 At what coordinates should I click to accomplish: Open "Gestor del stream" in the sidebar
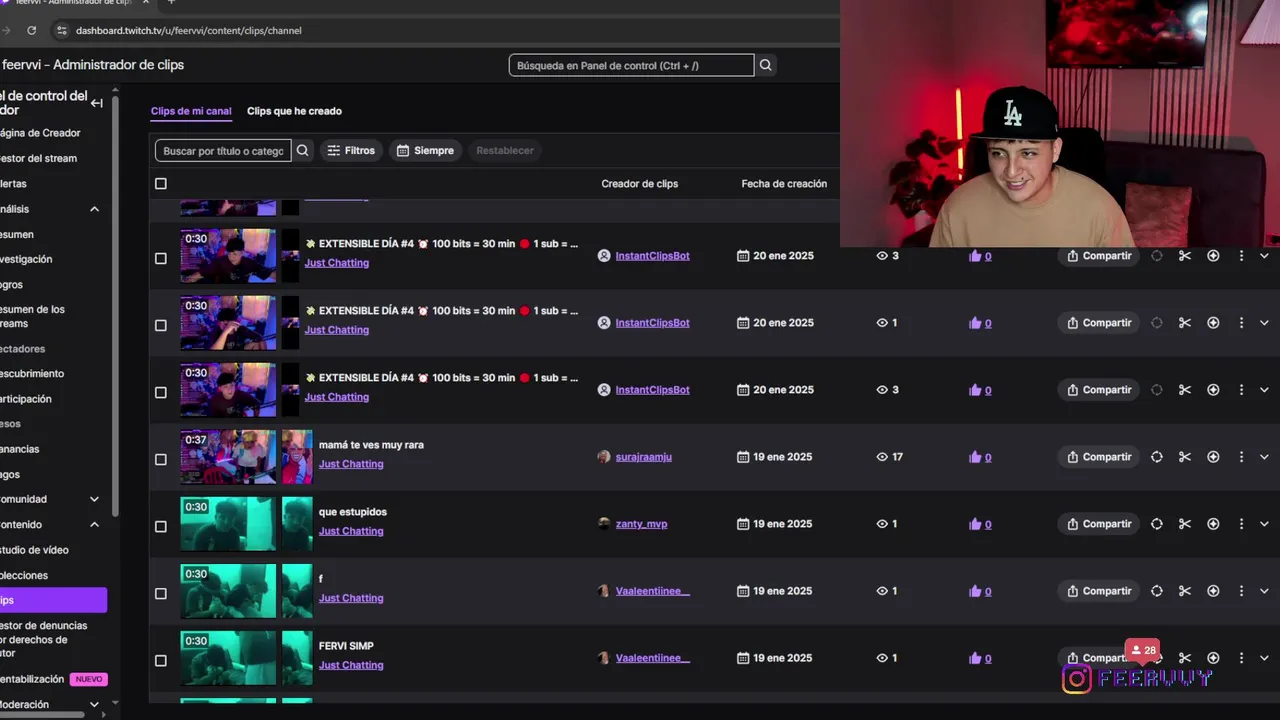38,158
